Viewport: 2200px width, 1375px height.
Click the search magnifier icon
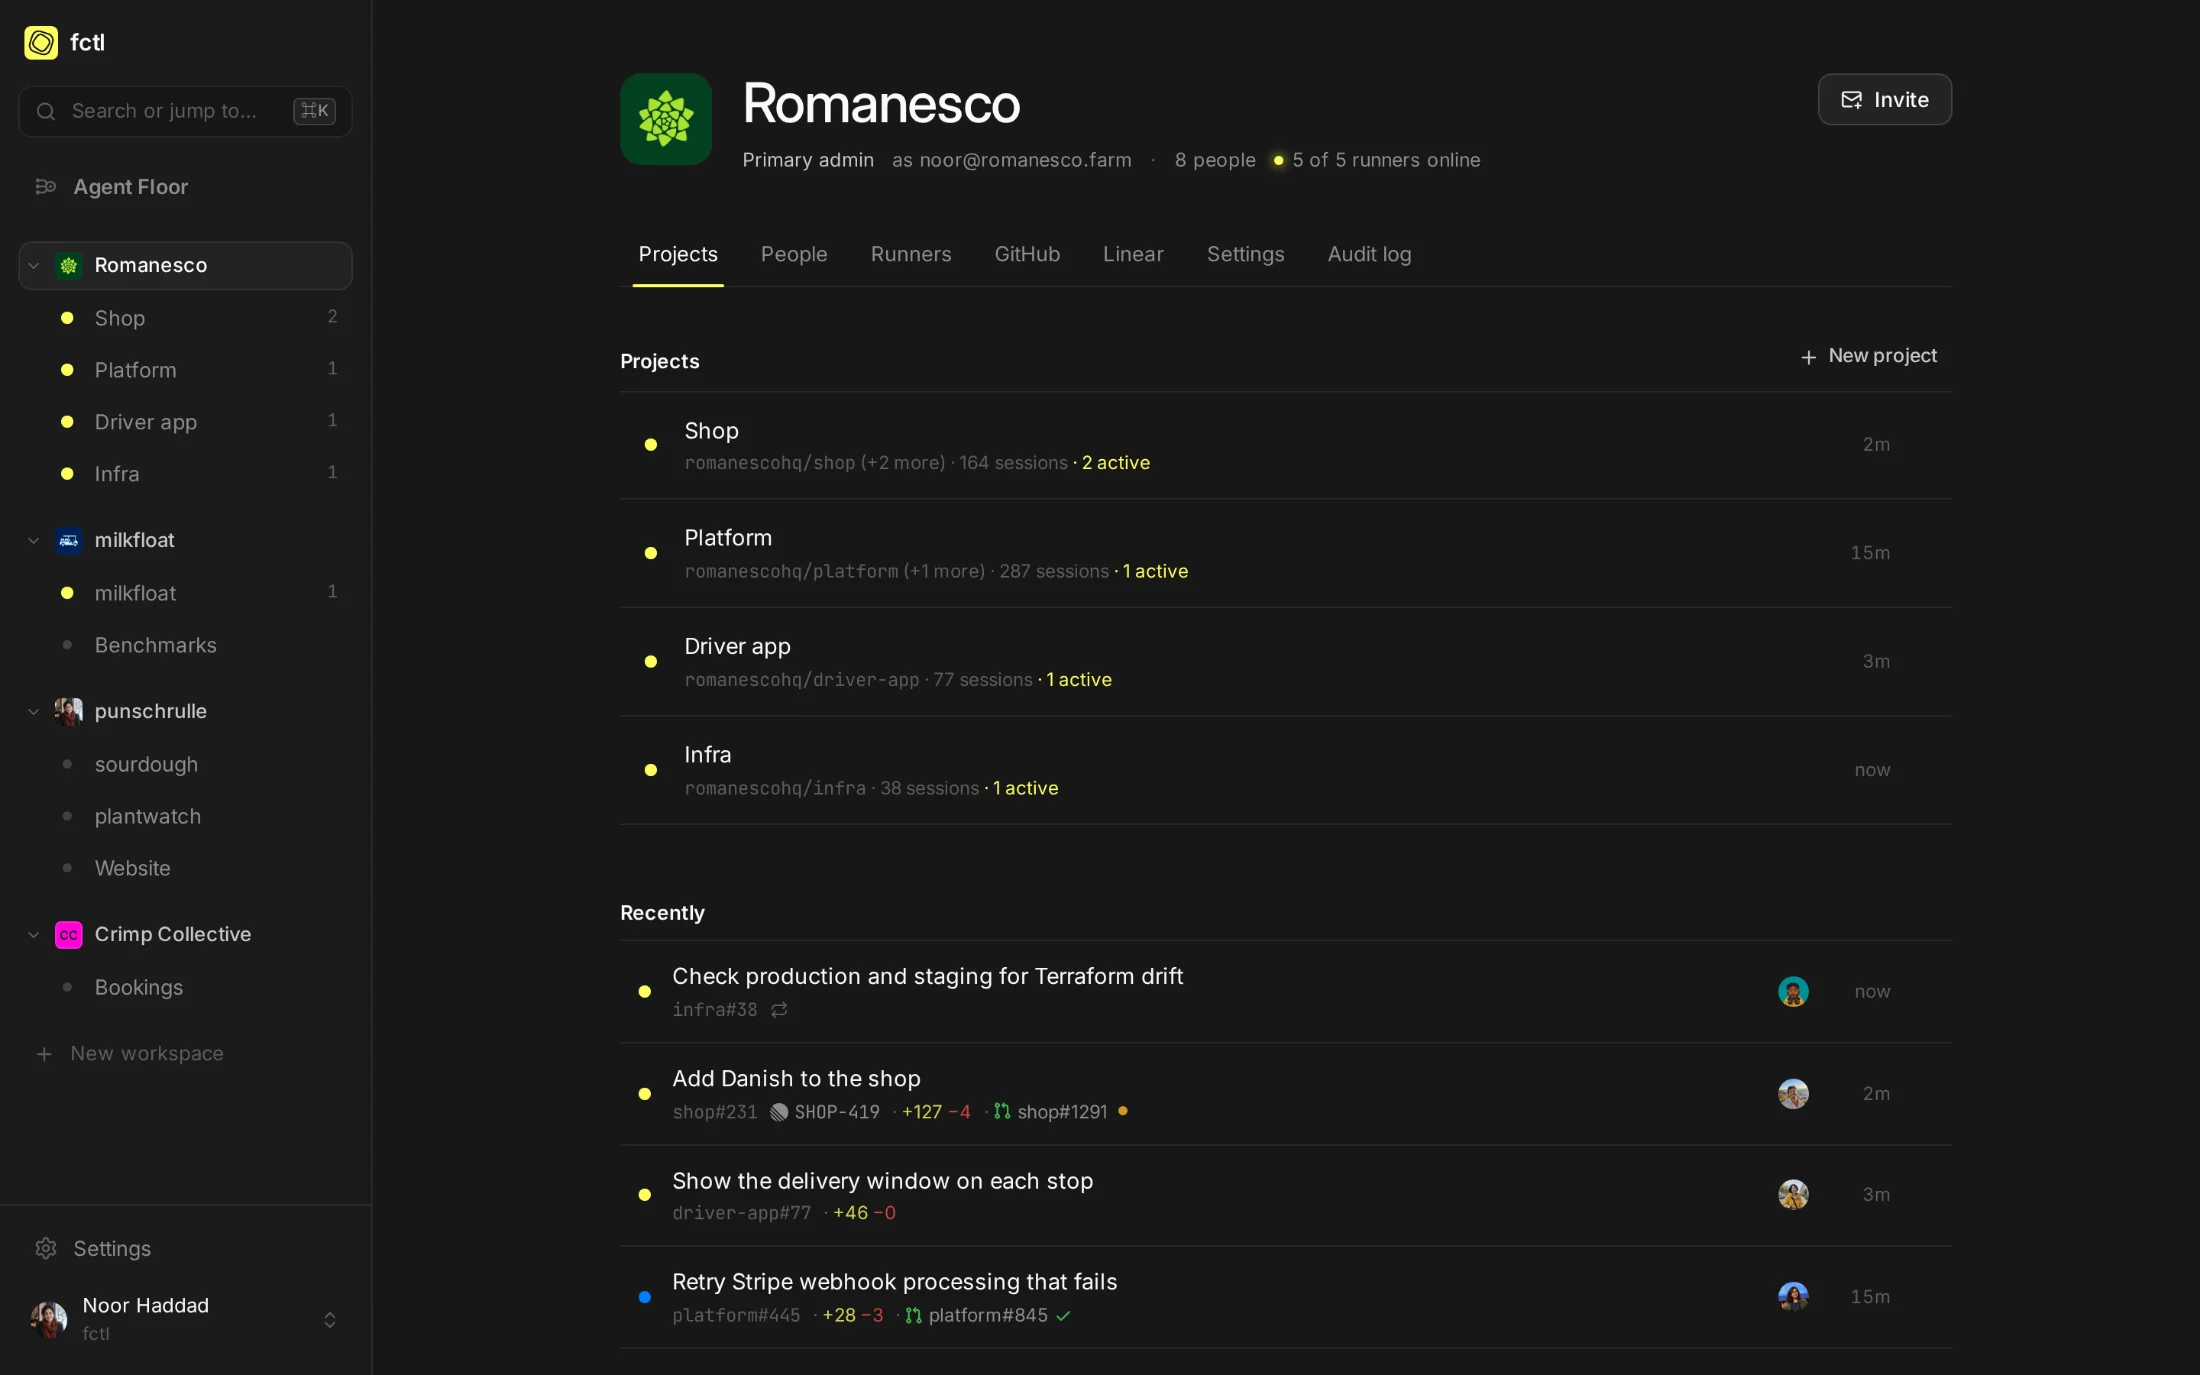pyautogui.click(x=46, y=111)
